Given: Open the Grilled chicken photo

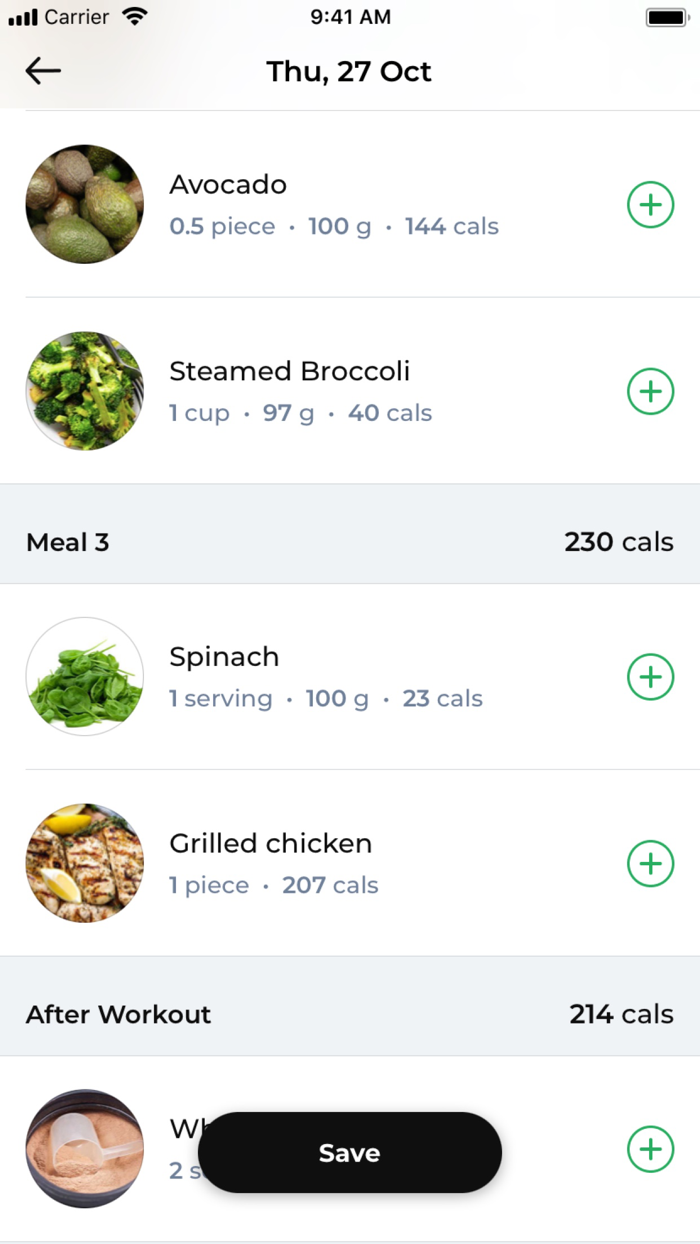Looking at the screenshot, I should (x=85, y=863).
